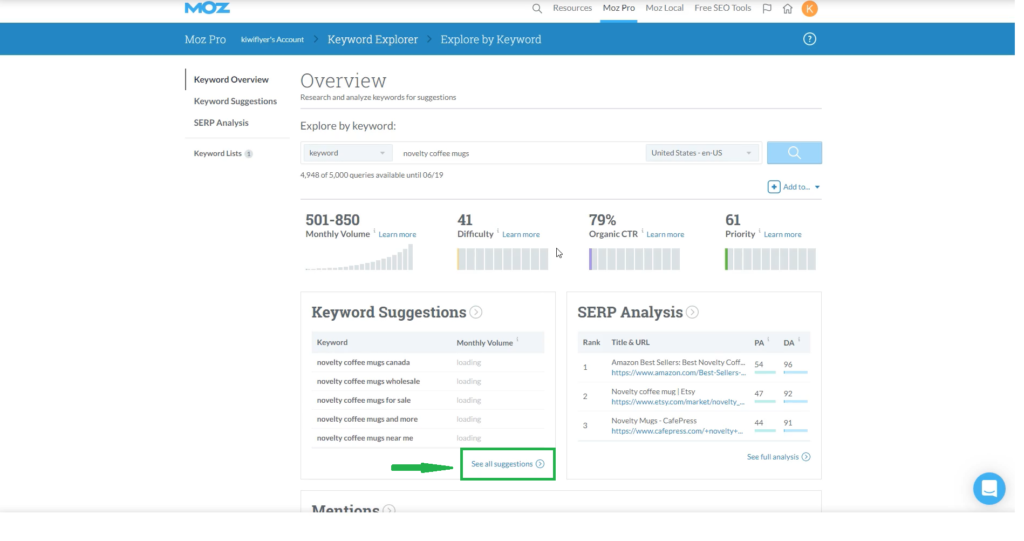Select novelty coffee mugs canada row
This screenshot has width=1024, height=541.
click(x=428, y=362)
